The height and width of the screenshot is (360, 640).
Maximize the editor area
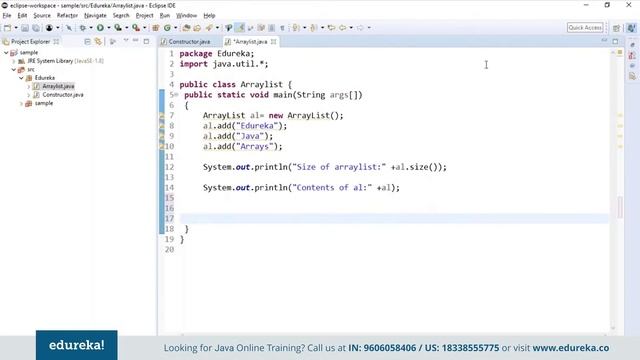pyautogui.click(x=615, y=41)
